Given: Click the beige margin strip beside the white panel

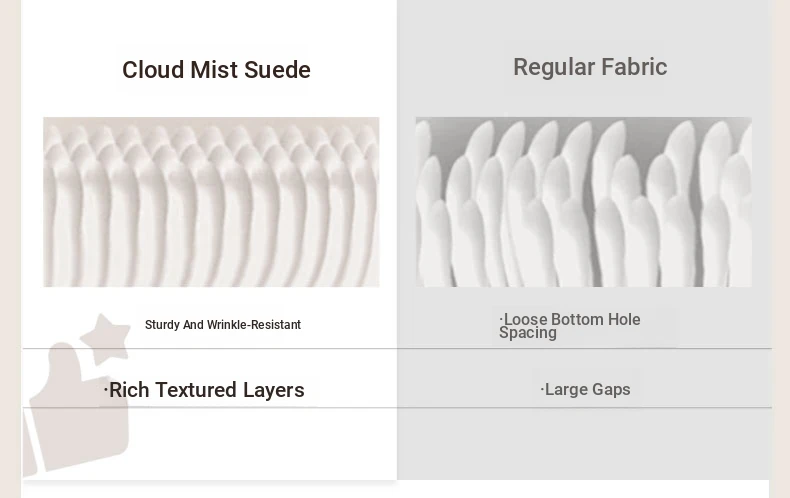Looking at the screenshot, I should click(x=10, y=249).
